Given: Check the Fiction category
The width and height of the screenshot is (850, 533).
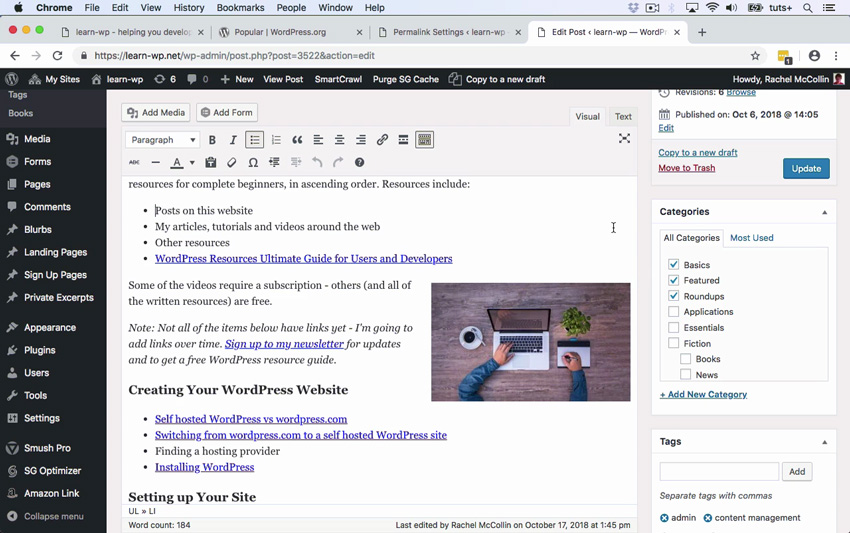Looking at the screenshot, I should point(673,343).
